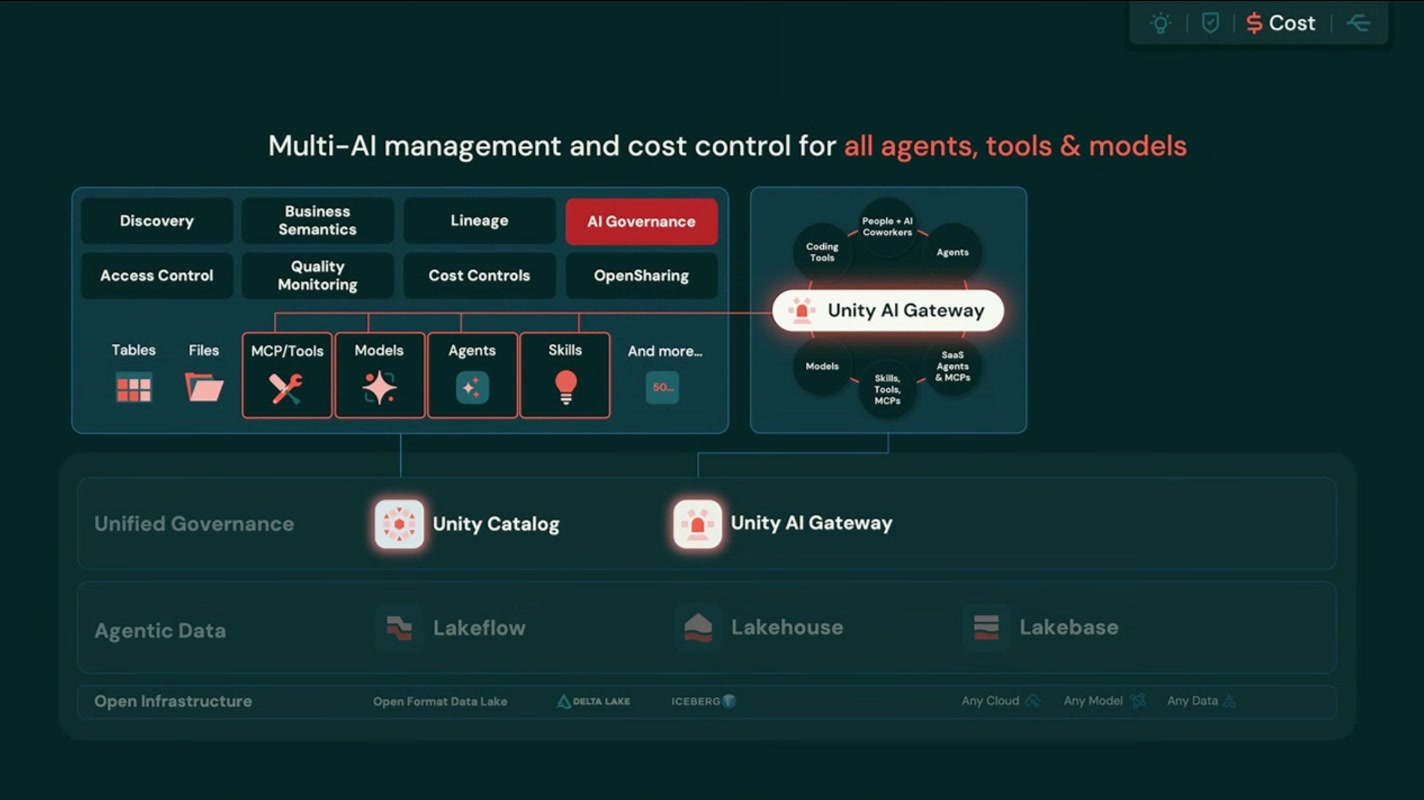
Task: Click the Lakeflow icon
Action: 399,628
